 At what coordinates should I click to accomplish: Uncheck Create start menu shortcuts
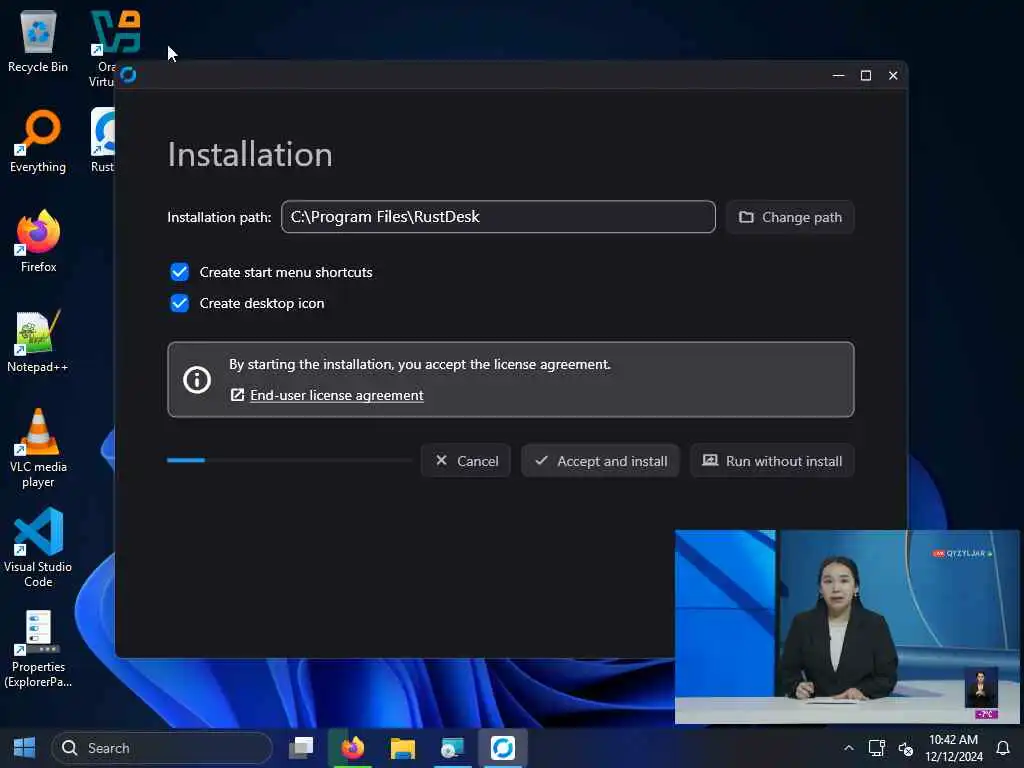click(x=180, y=272)
